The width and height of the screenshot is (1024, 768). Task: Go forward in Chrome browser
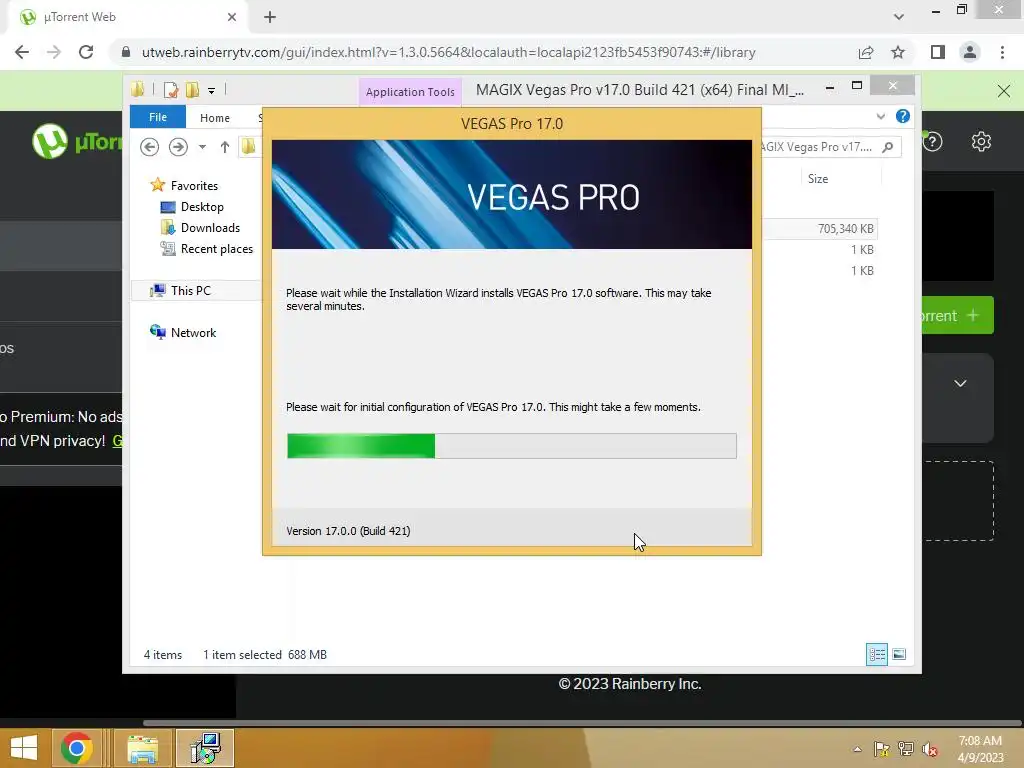54,52
